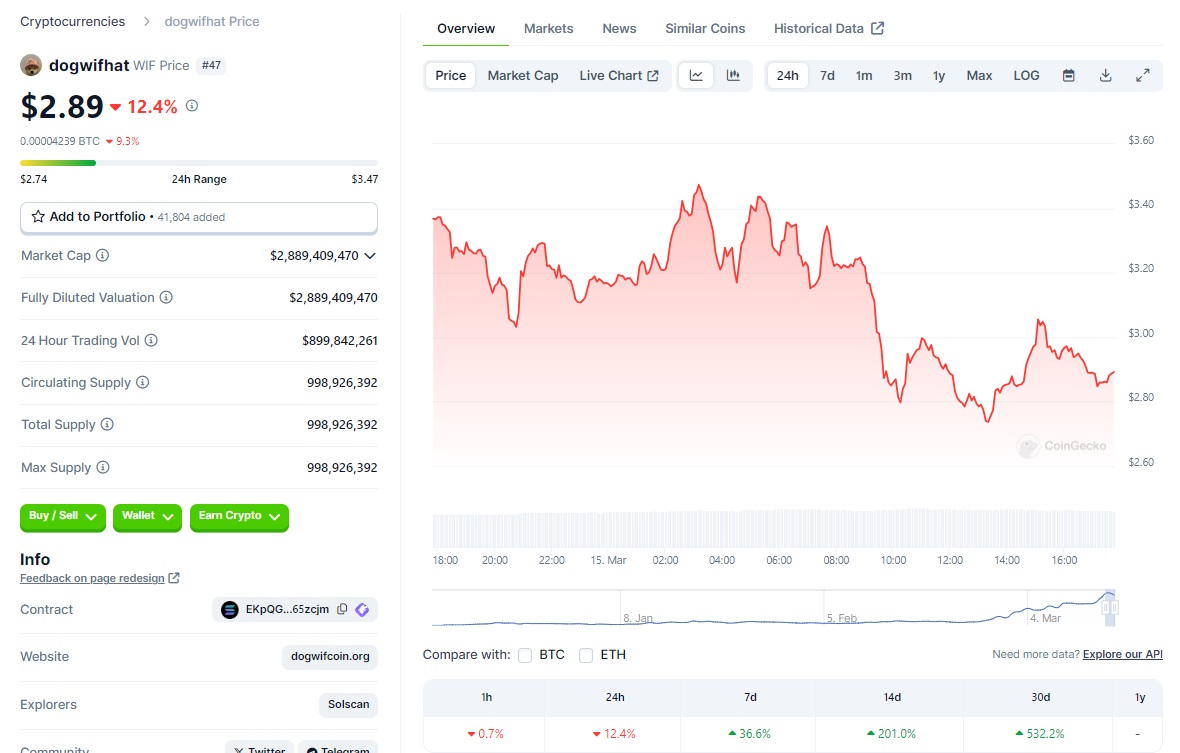Click the external link icon next to Historical Data
Screen dimensions: 1180x753
click(x=877, y=28)
